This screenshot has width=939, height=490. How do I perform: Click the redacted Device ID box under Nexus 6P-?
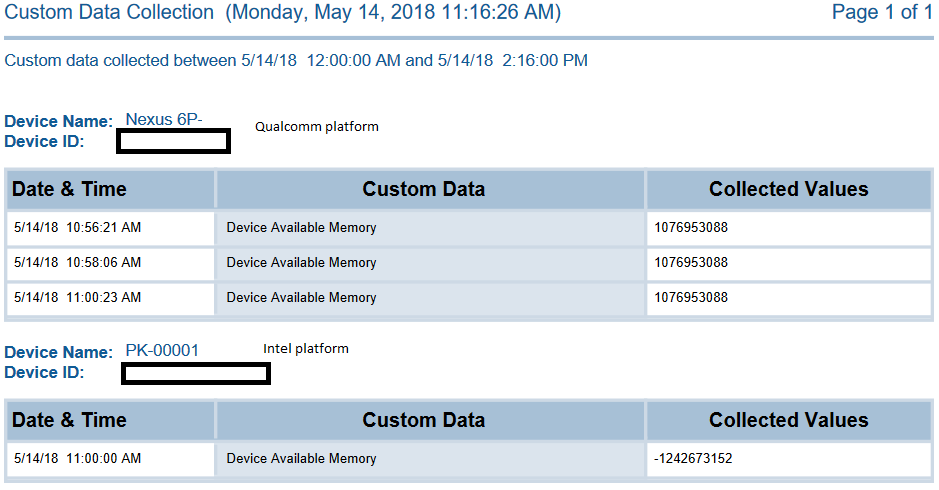click(174, 142)
